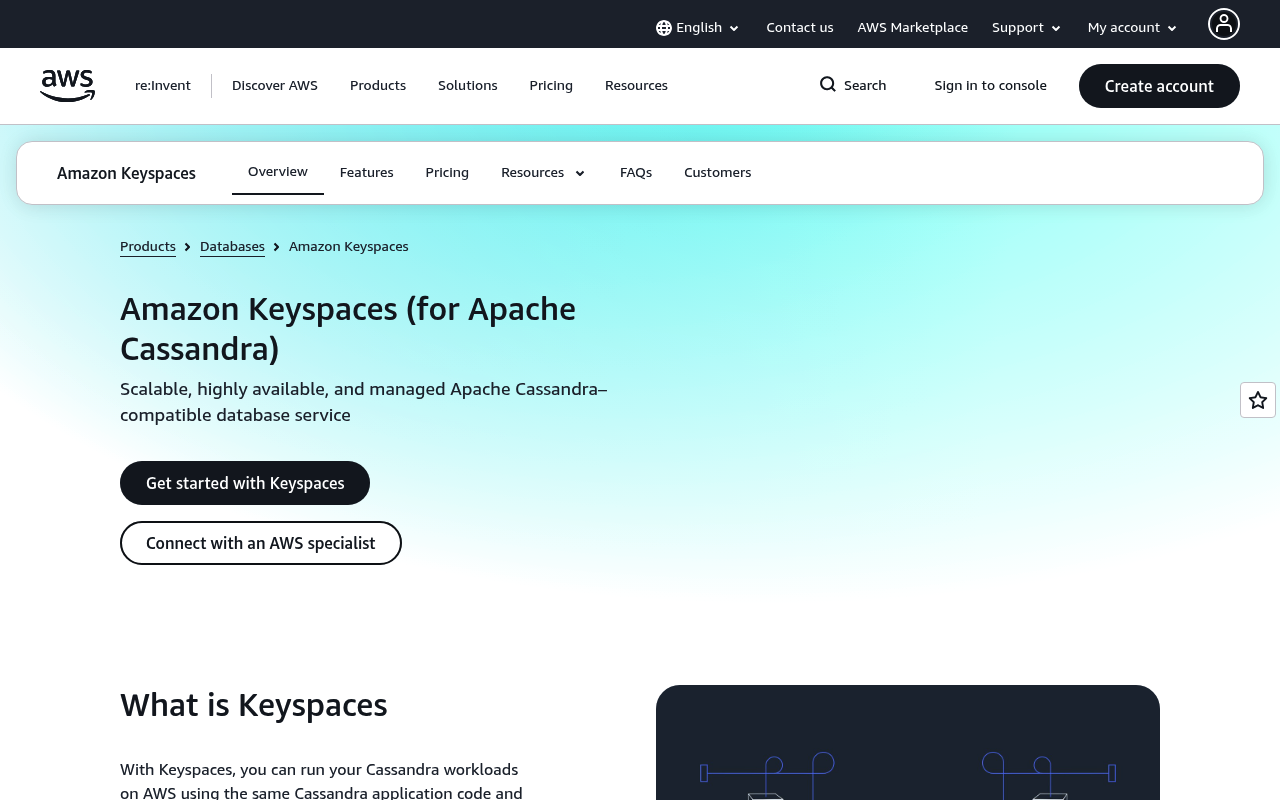This screenshot has width=1280, height=800.
Task: Click the Create account button
Action: pyautogui.click(x=1159, y=86)
